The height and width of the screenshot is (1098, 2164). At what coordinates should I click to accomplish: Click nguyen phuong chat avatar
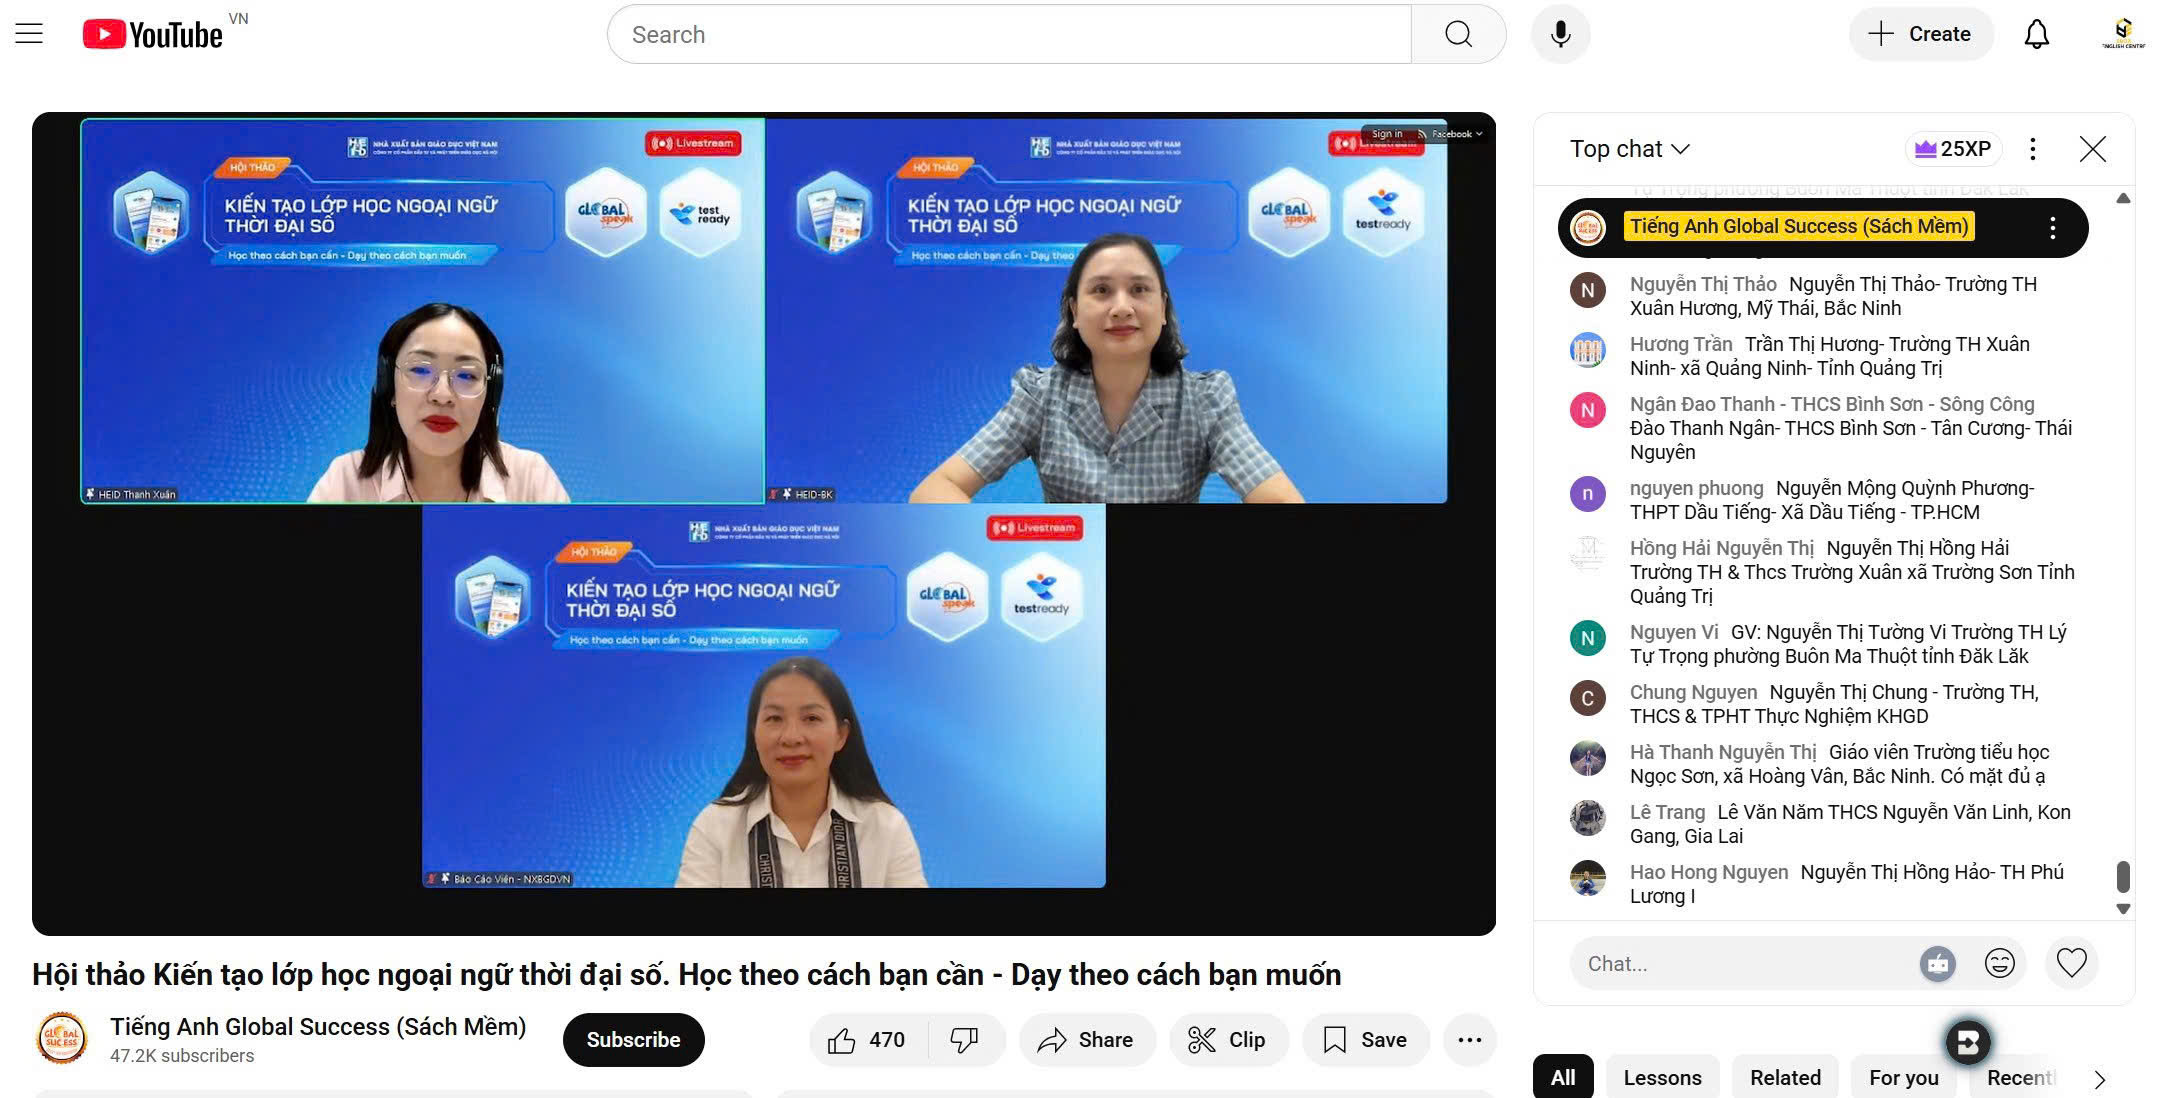(1588, 494)
